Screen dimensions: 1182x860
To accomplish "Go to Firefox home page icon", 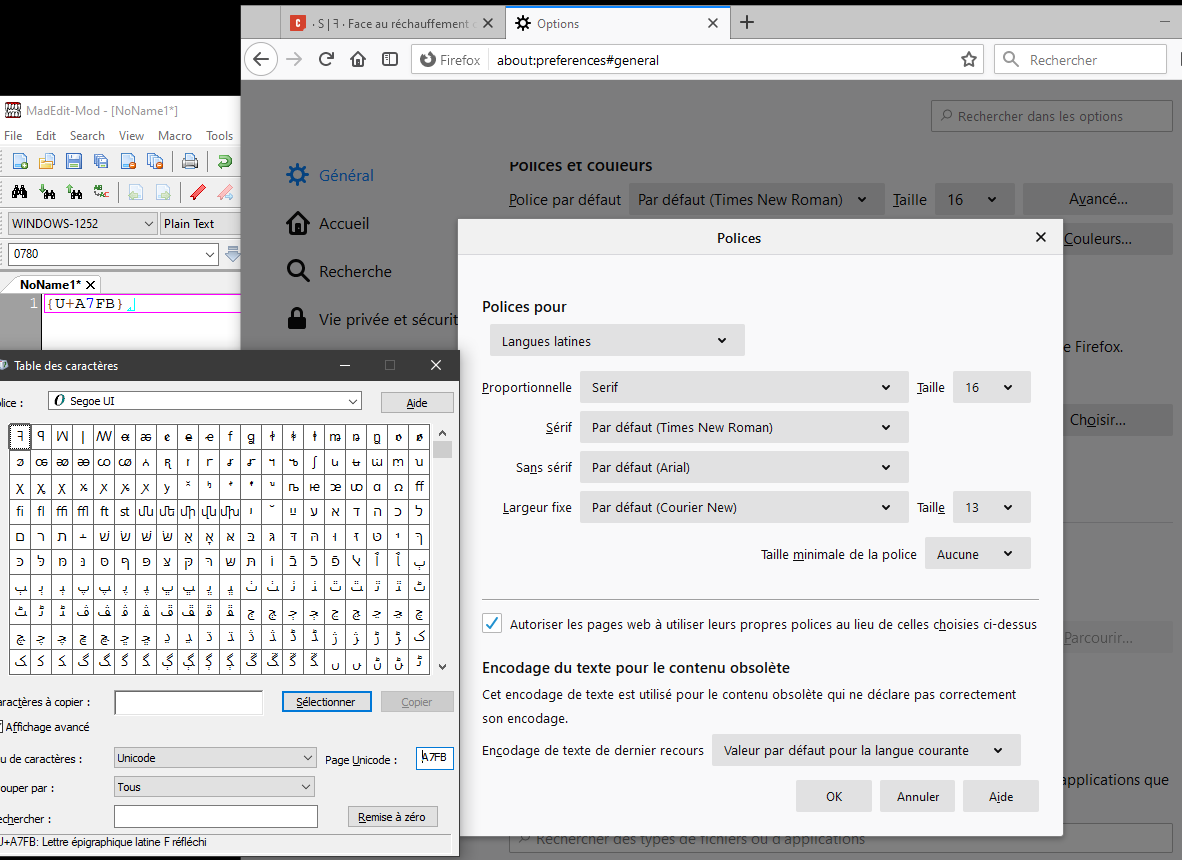I will coord(358,60).
